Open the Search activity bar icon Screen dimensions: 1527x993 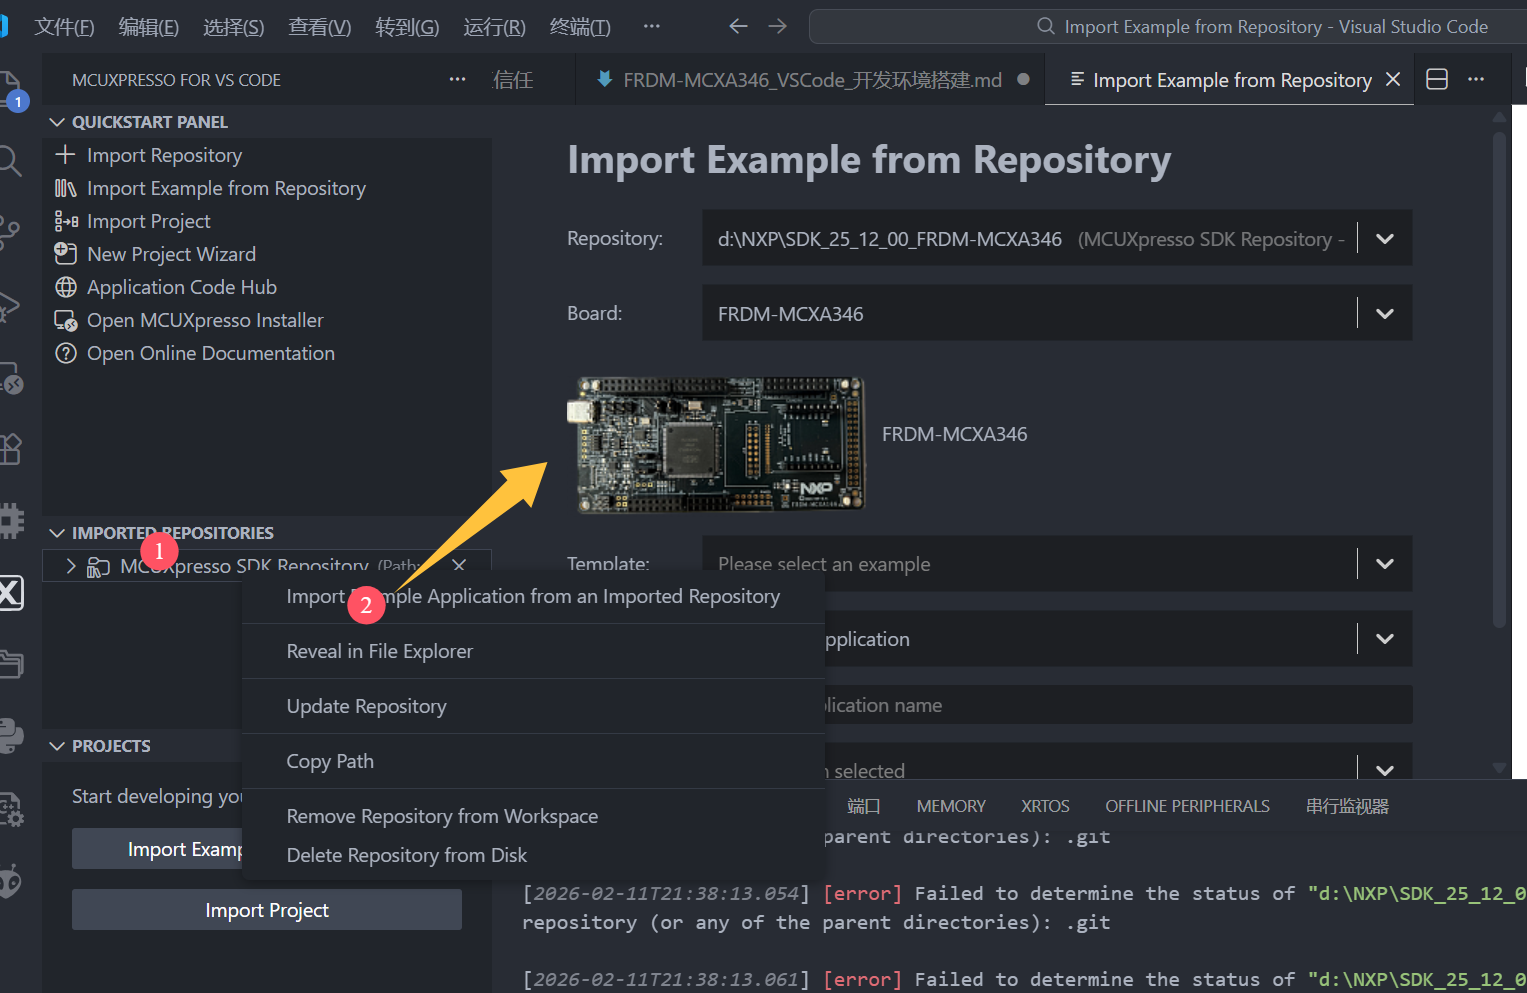click(x=9, y=160)
